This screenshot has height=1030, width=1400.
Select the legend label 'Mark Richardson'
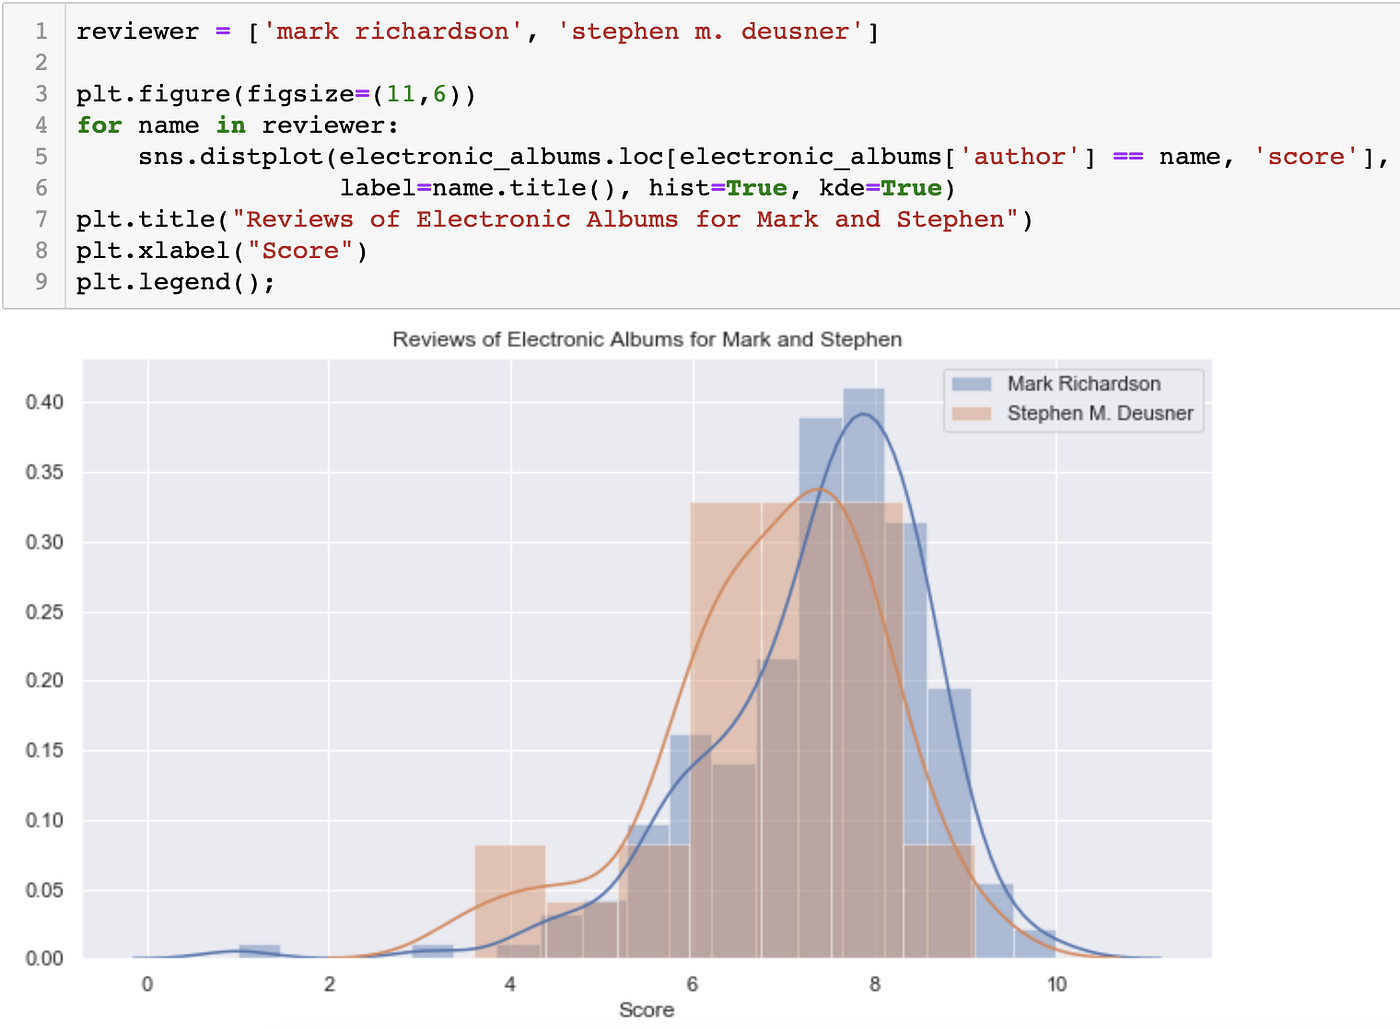coord(1085,383)
